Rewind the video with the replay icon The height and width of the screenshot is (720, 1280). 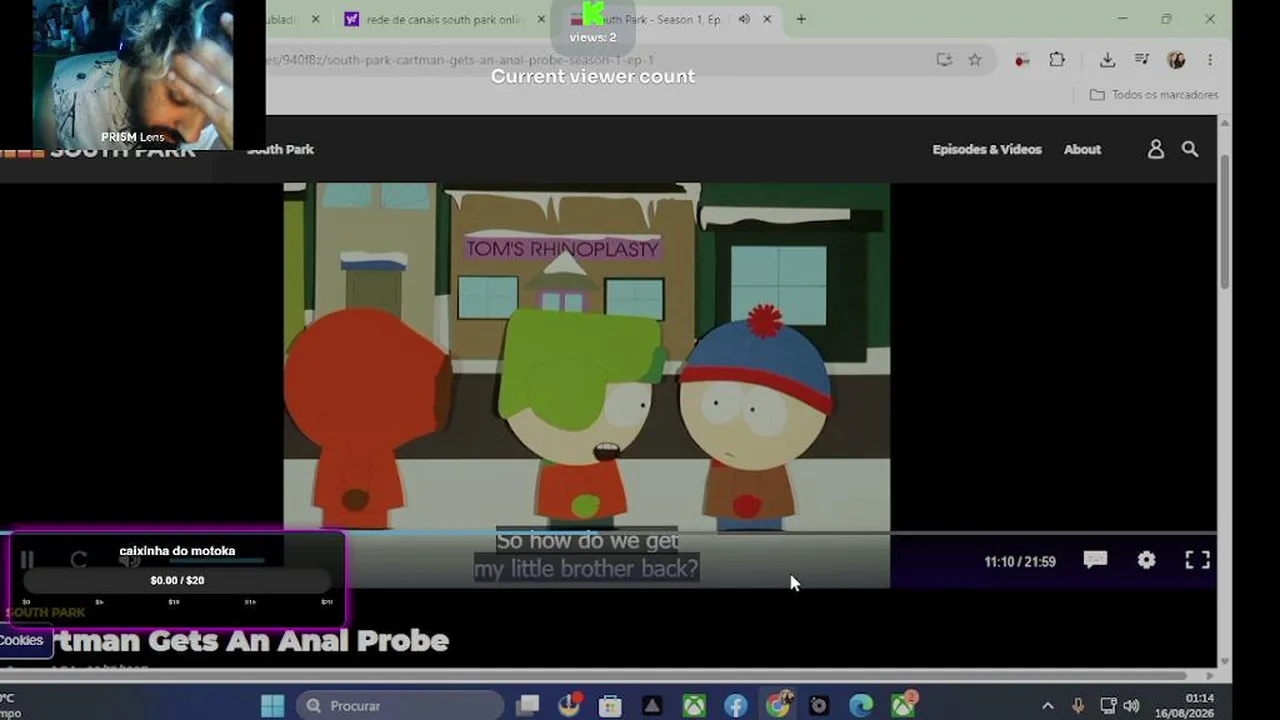coord(79,560)
